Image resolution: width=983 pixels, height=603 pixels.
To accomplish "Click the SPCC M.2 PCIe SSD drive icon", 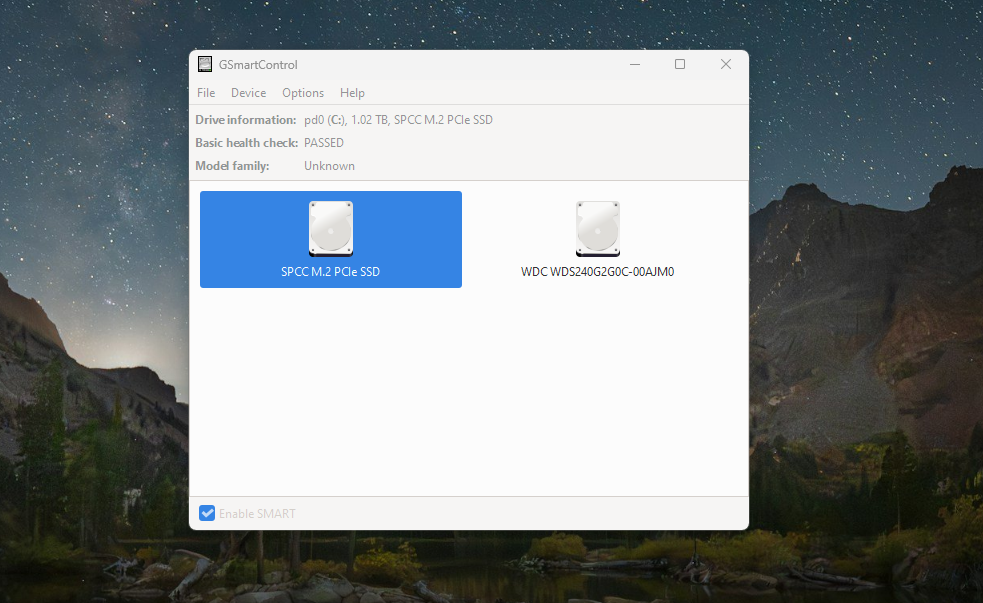I will pos(331,228).
